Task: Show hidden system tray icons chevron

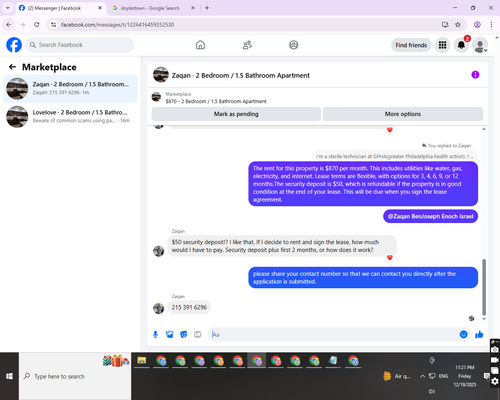Action: 422,376
